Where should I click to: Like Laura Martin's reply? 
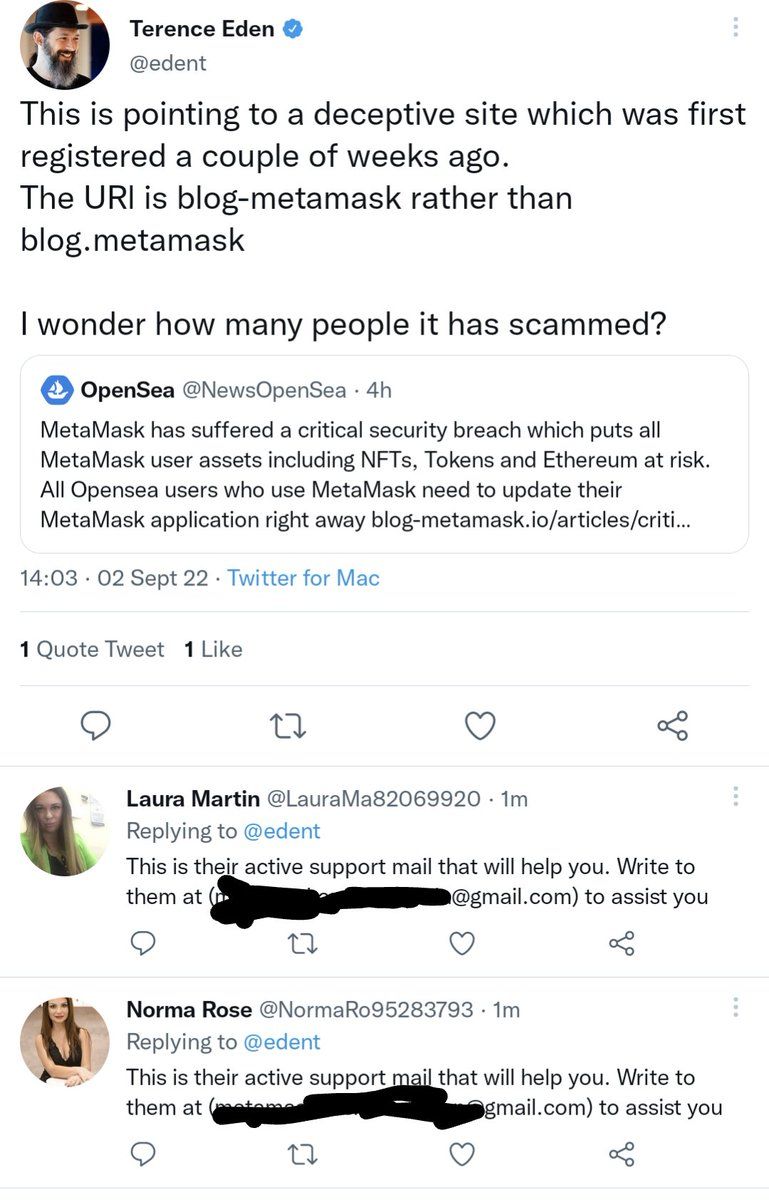(x=462, y=943)
